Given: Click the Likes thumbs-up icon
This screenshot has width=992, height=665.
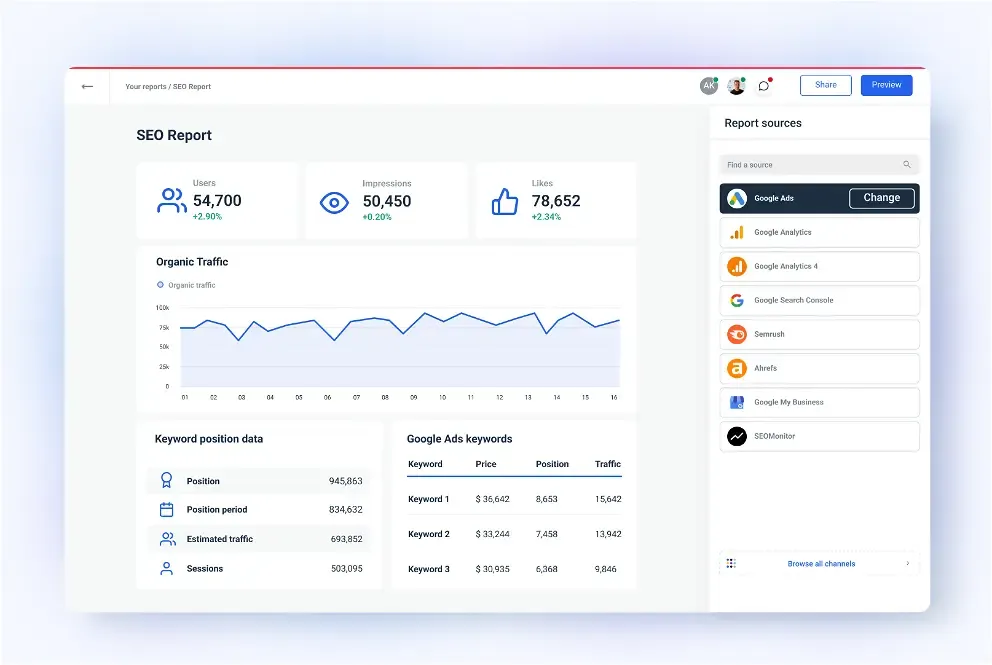Looking at the screenshot, I should [x=504, y=201].
